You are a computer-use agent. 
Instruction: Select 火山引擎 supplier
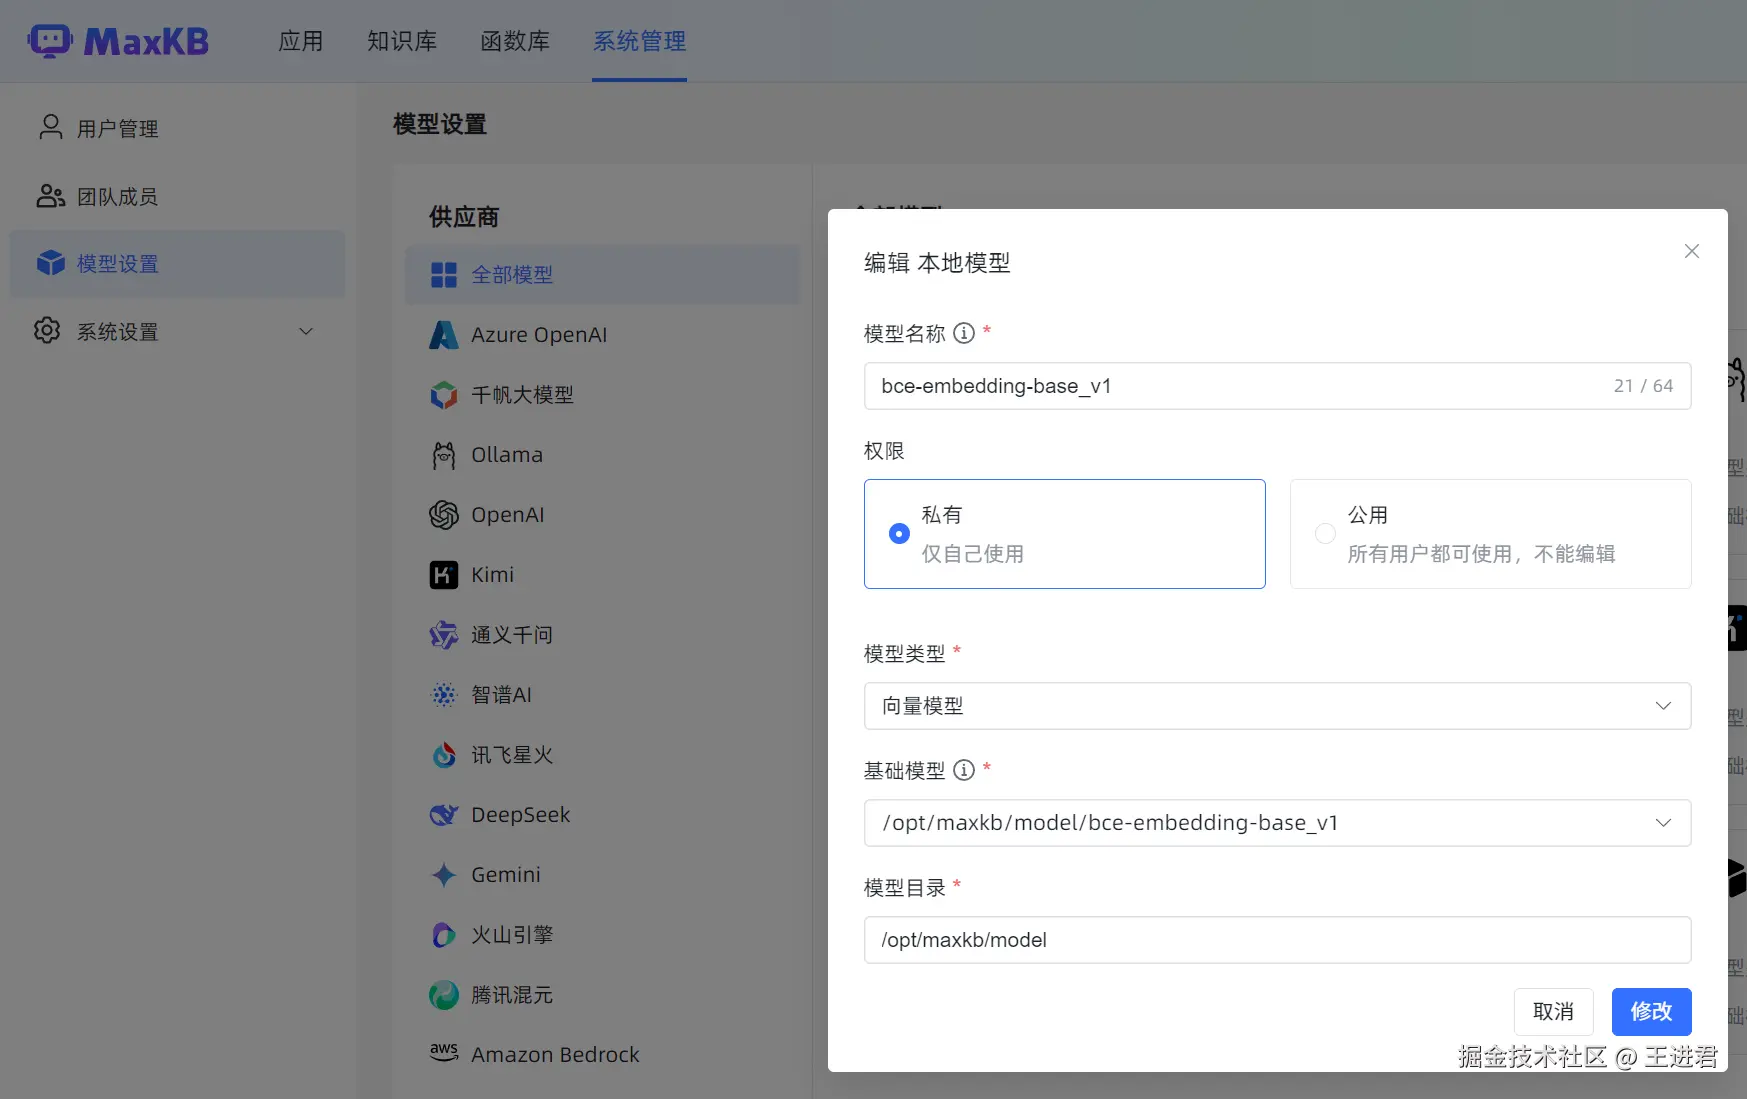coord(602,935)
